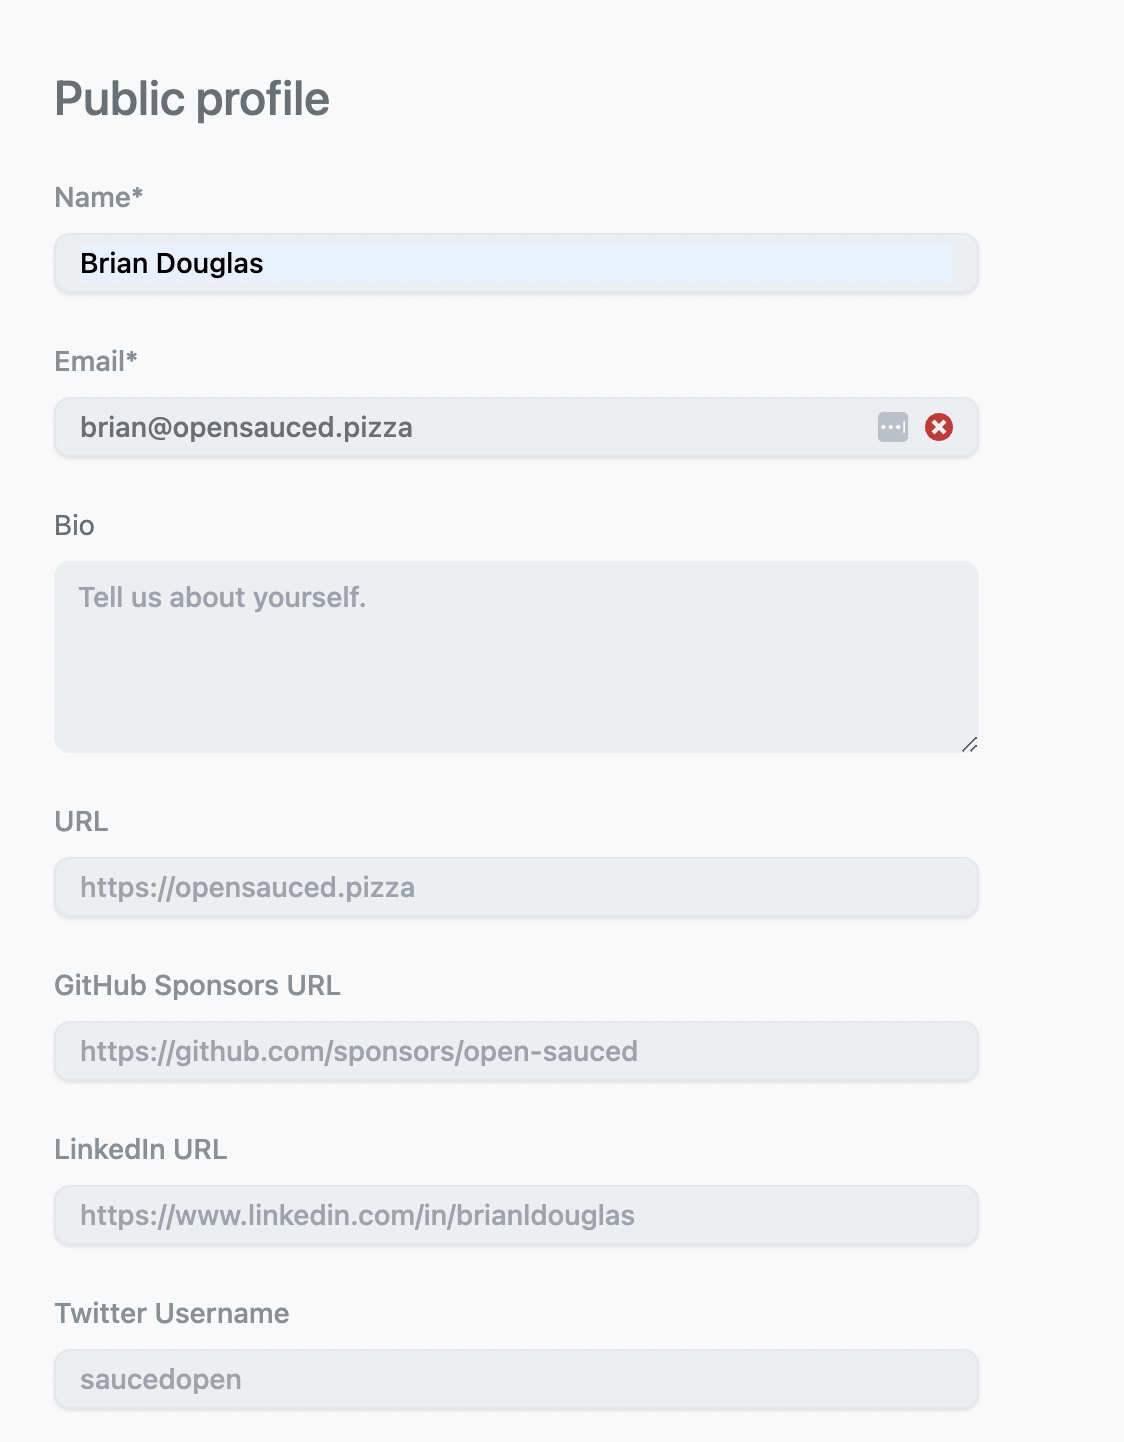Screen dimensions: 1124x1442
Task: Click the URL label text
Action: (81, 821)
